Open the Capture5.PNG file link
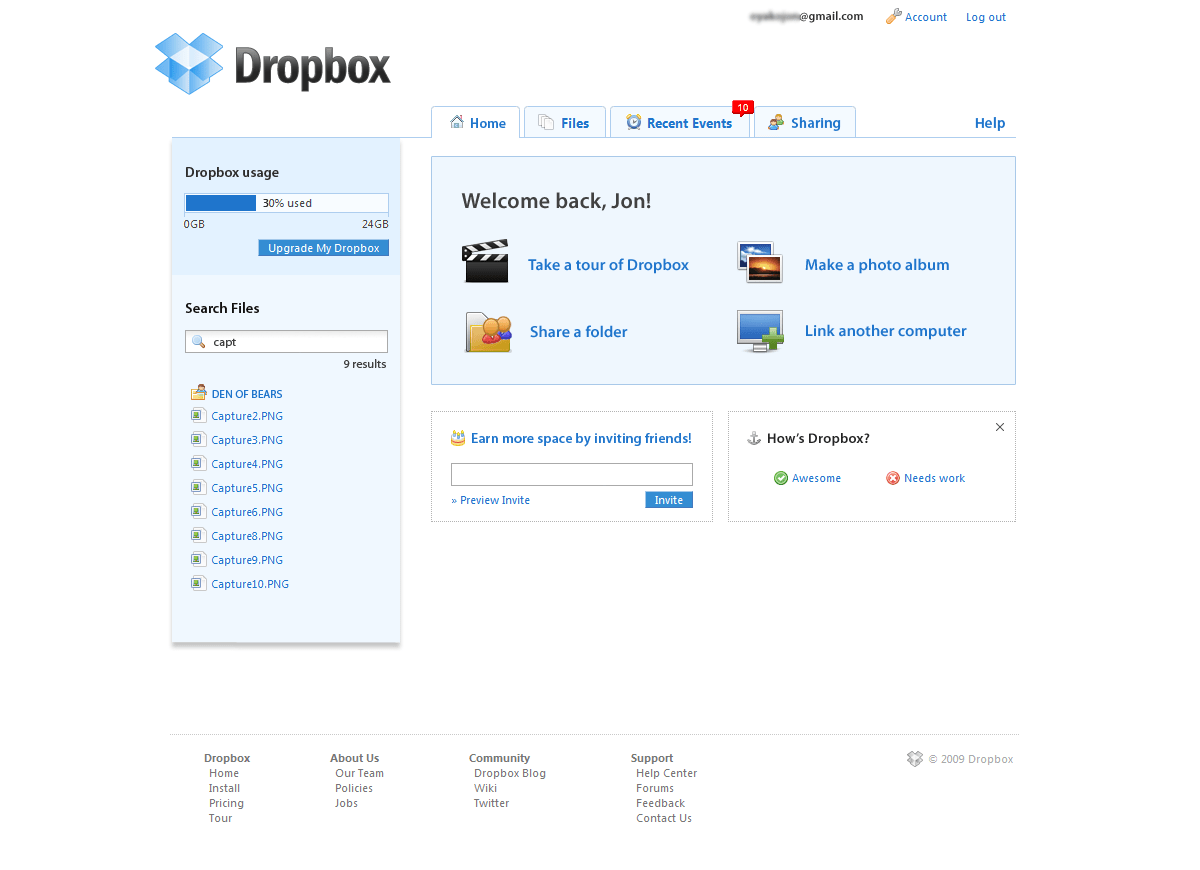 (247, 488)
